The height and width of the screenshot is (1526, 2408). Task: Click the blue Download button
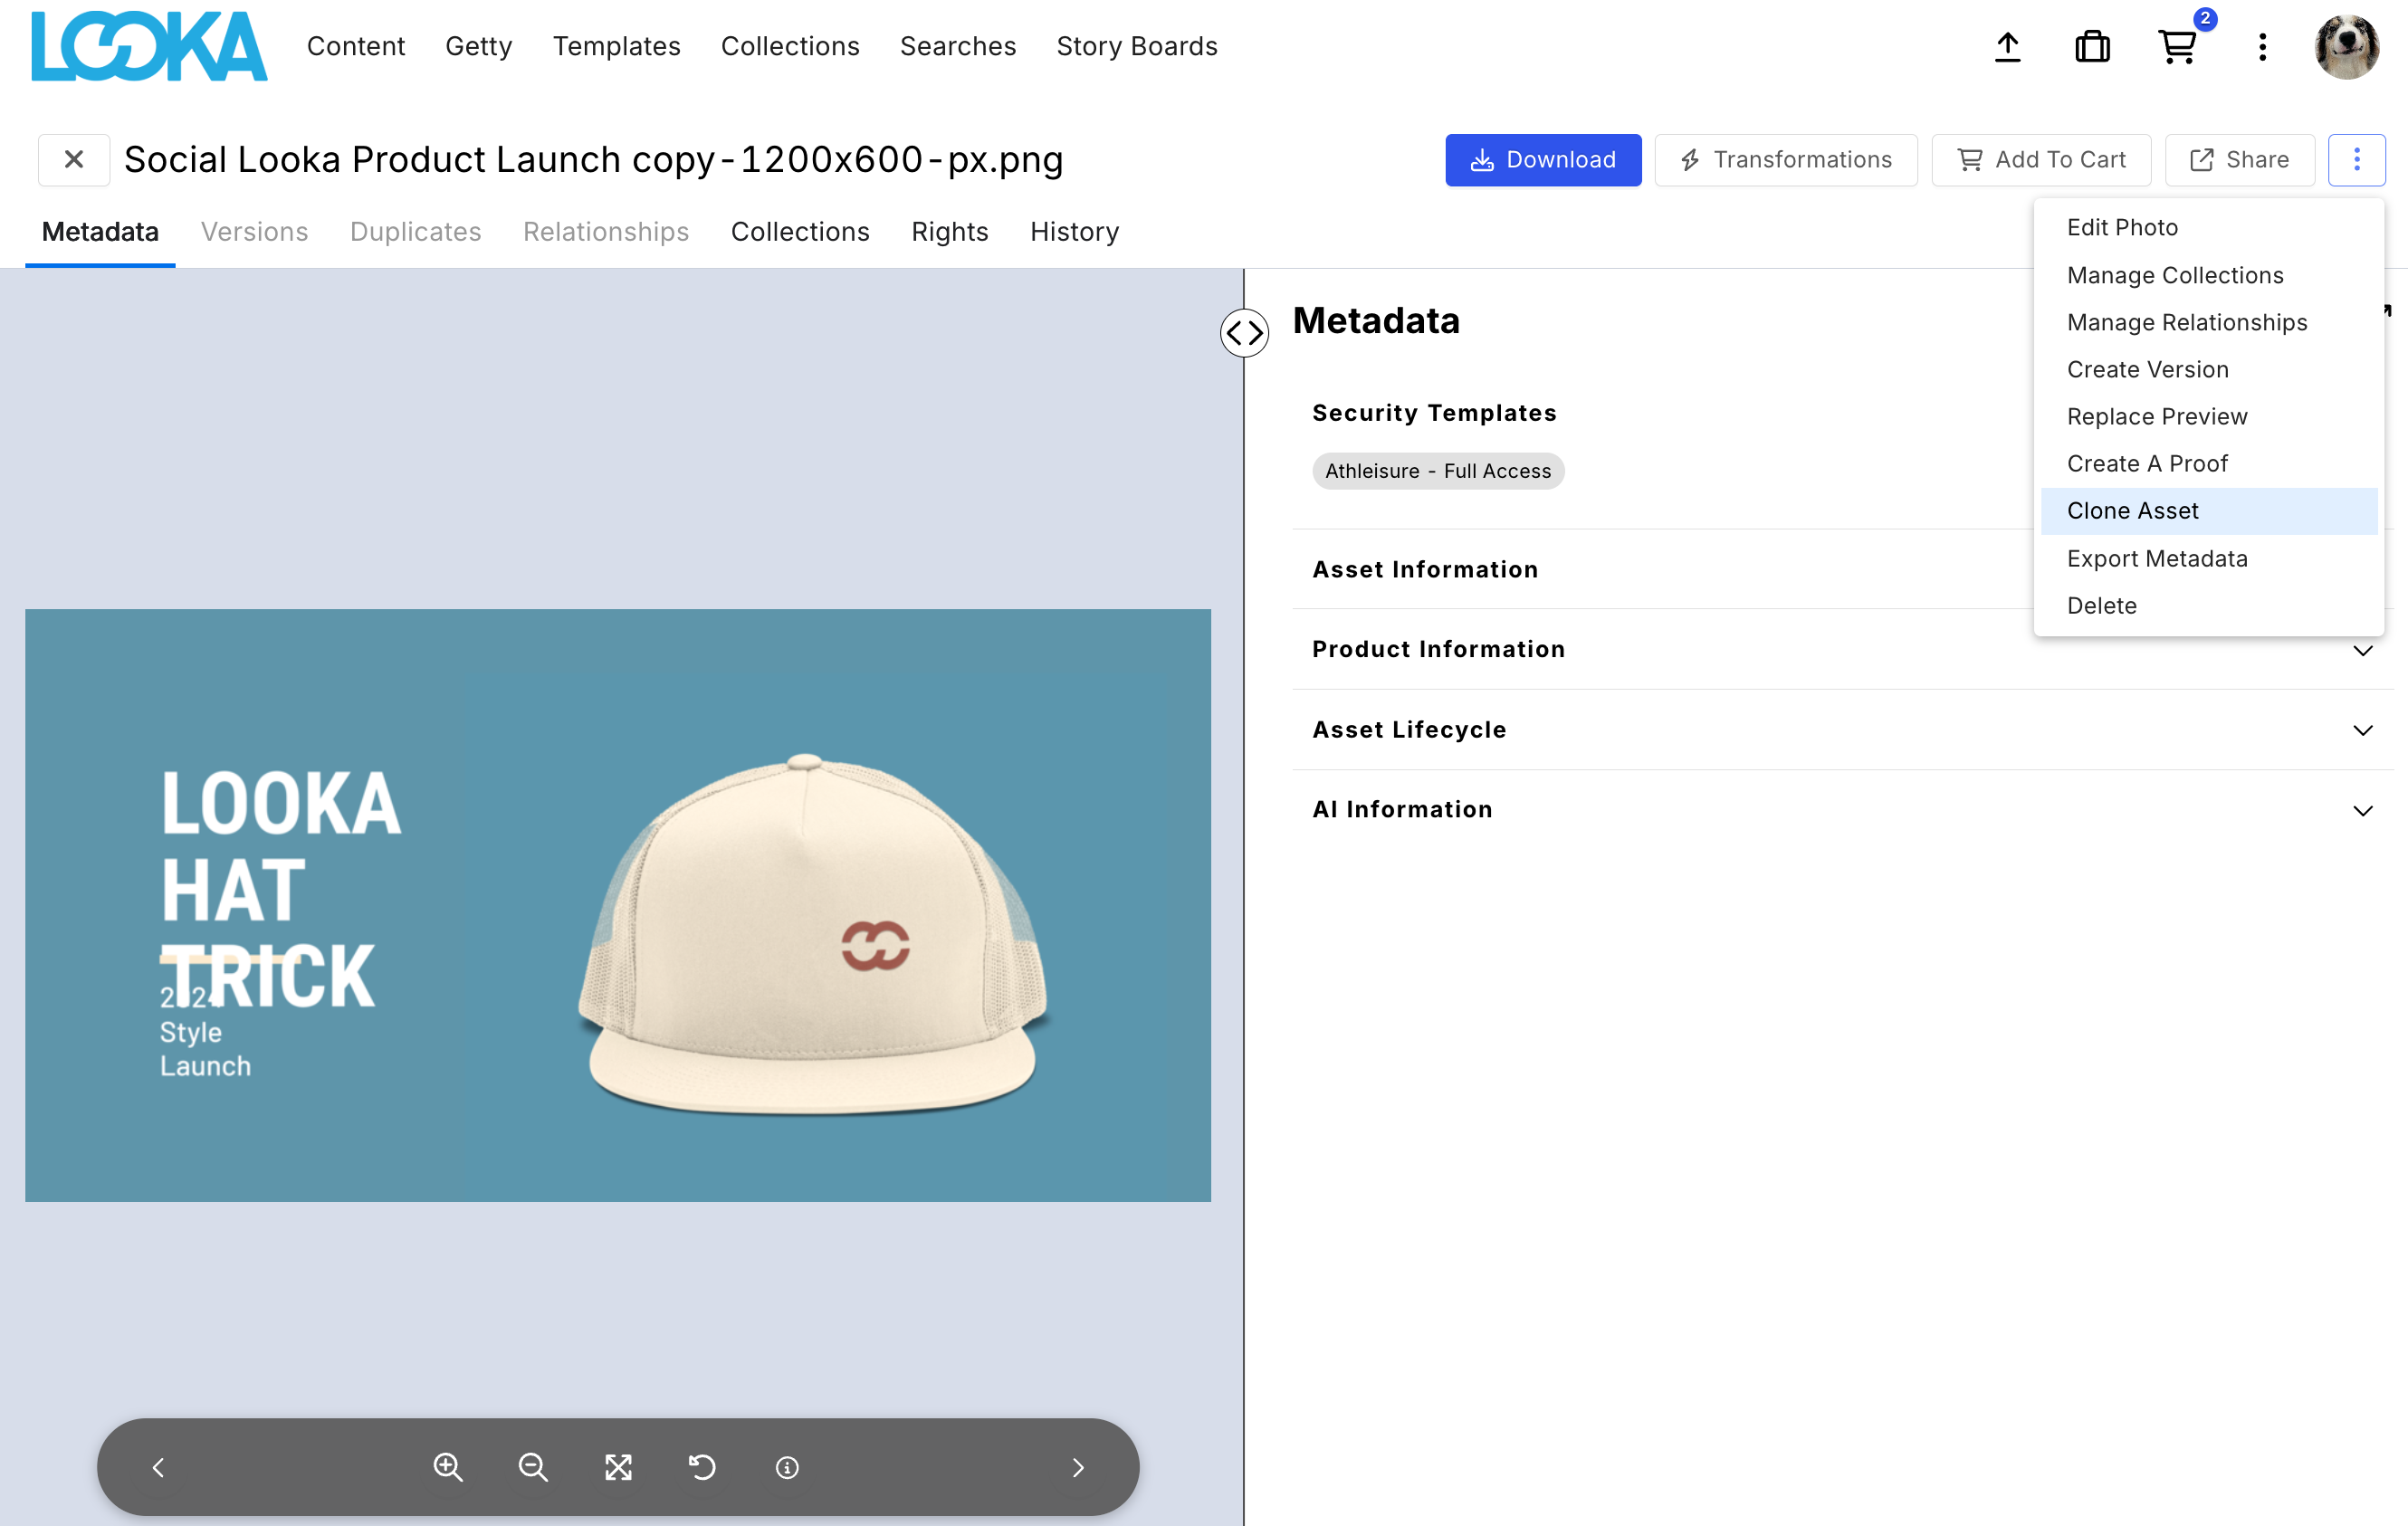click(x=1542, y=160)
